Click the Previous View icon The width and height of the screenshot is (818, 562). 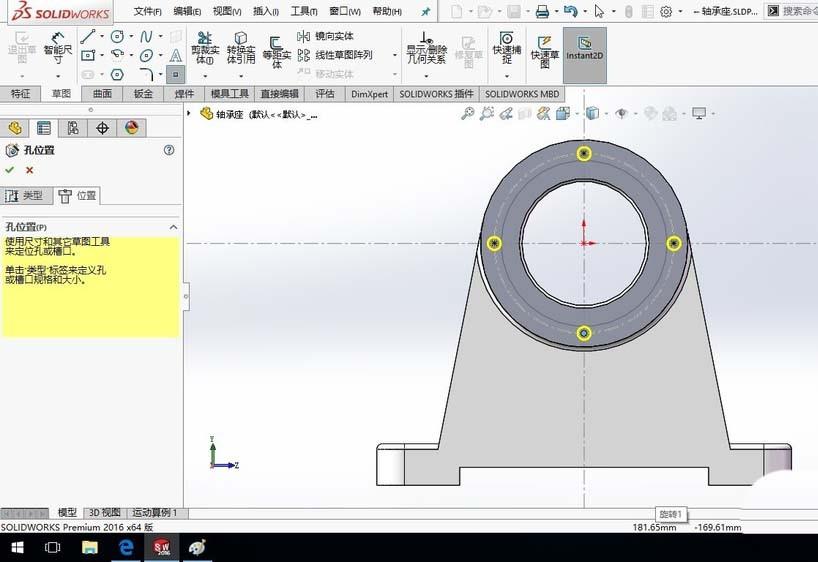point(506,113)
